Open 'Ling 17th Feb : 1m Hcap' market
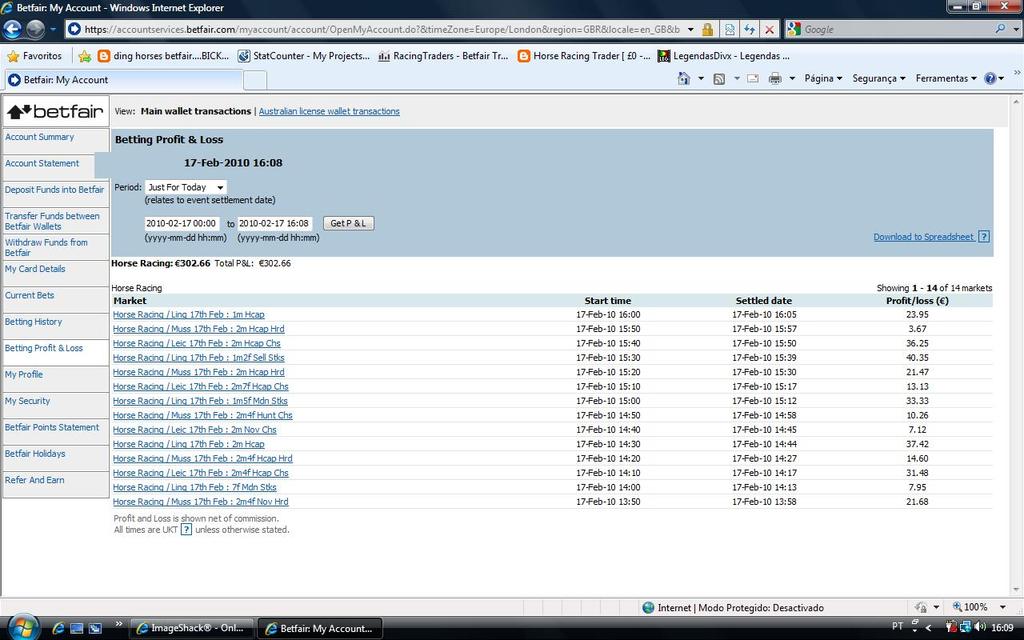Viewport: 1024px width, 640px height. click(x=189, y=315)
